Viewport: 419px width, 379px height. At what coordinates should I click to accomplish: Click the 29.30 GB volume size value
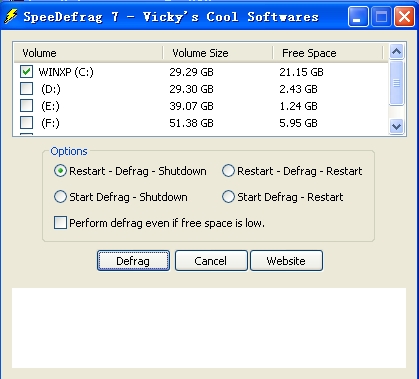[x=191, y=89]
